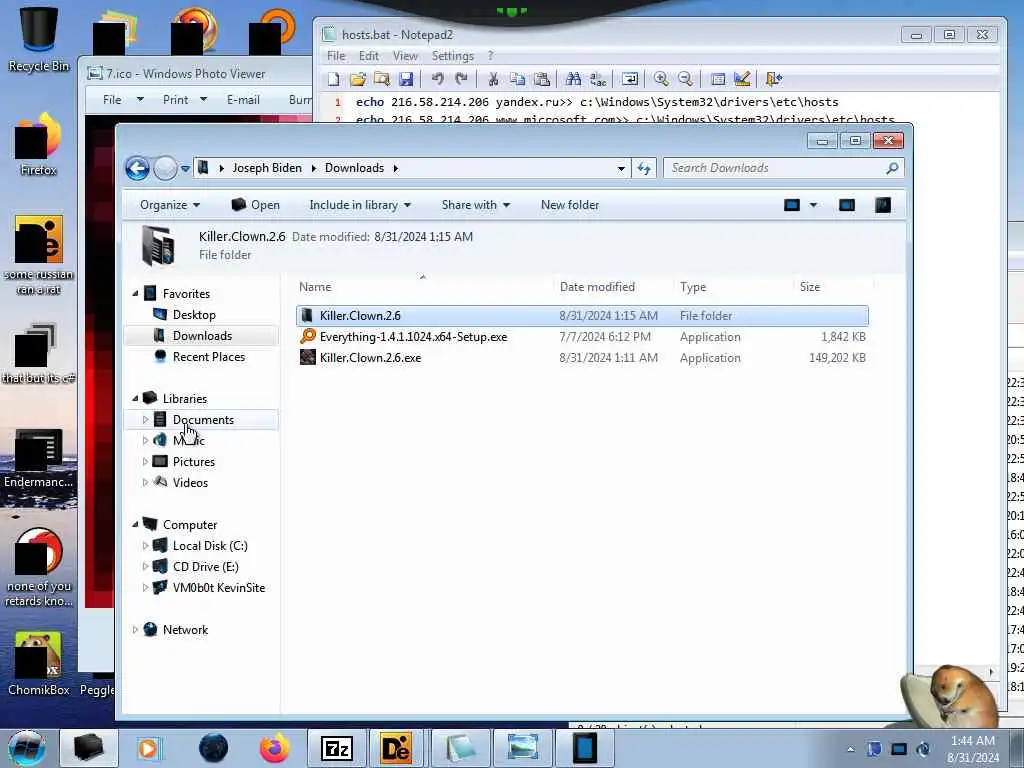Image resolution: width=1024 pixels, height=768 pixels.
Task: Open recent pages dropdown beside forward button
Action: (185, 168)
